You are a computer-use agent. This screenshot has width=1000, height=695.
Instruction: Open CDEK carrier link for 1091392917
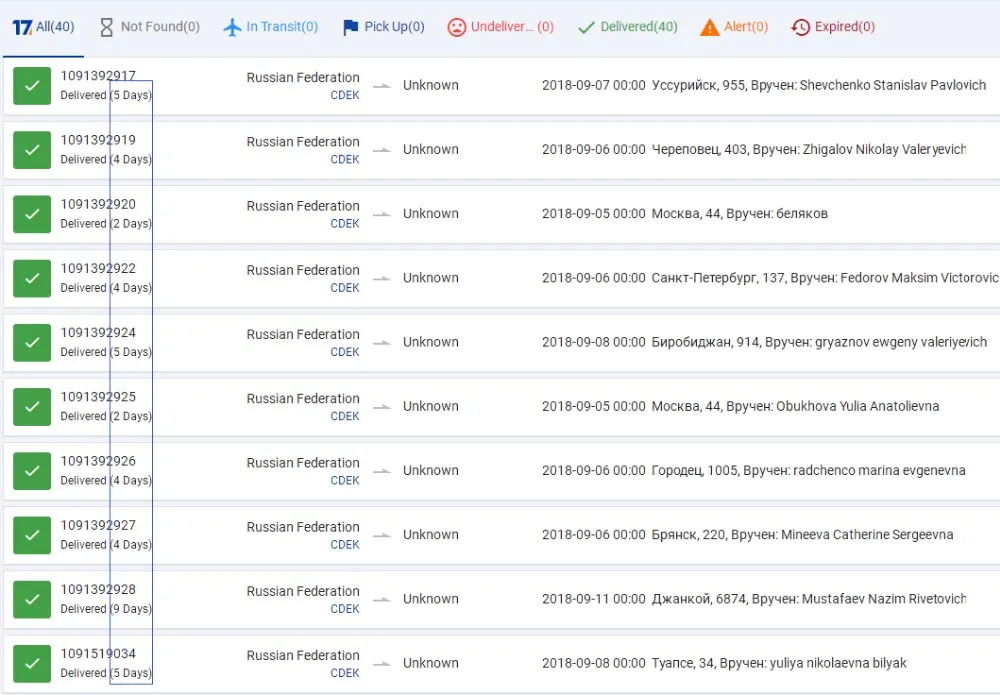(345, 95)
